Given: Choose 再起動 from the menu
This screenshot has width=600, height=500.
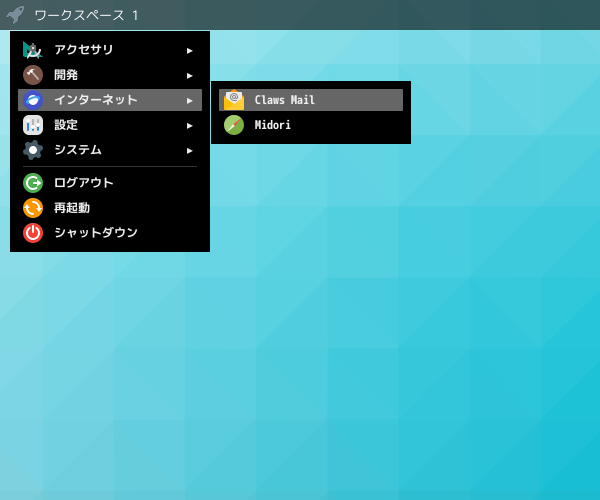Looking at the screenshot, I should click(x=110, y=208).
